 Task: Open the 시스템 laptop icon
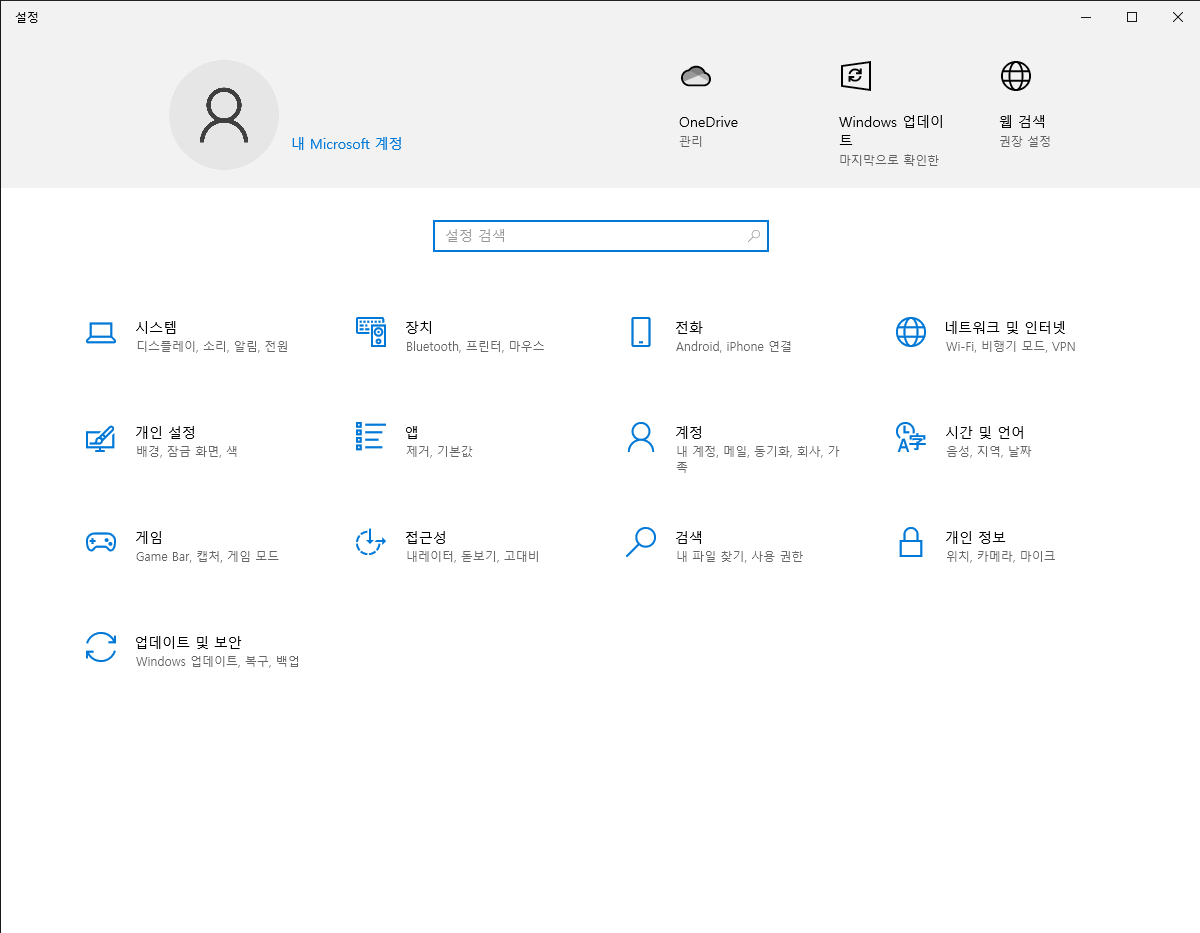[x=101, y=333]
